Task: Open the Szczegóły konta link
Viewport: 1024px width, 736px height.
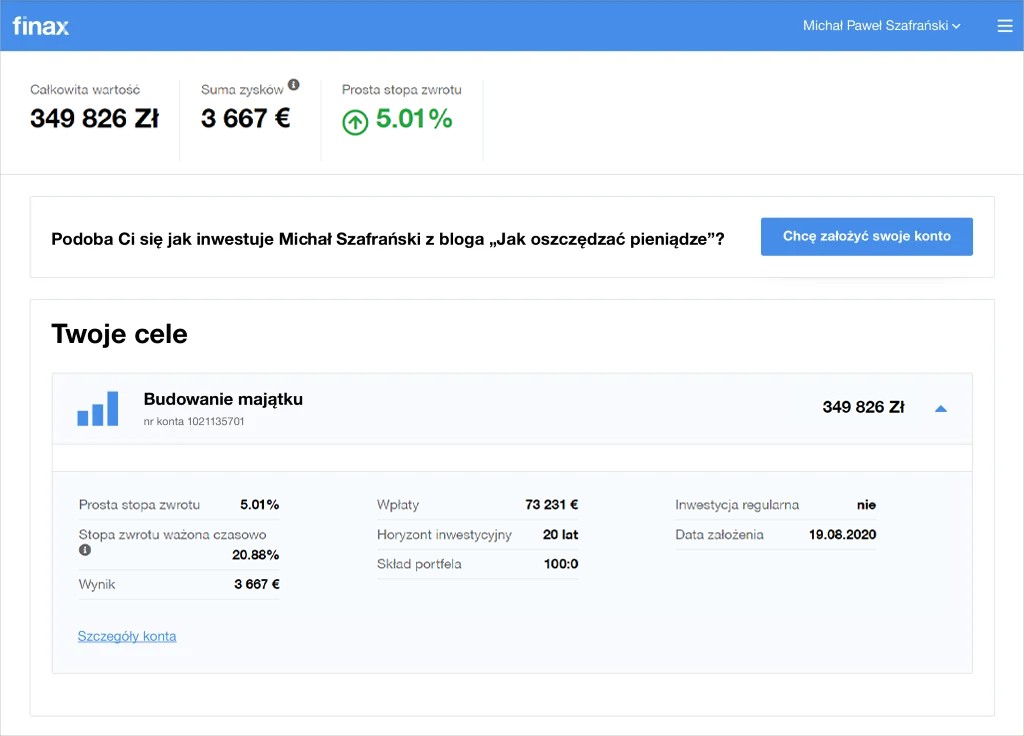Action: coord(127,636)
